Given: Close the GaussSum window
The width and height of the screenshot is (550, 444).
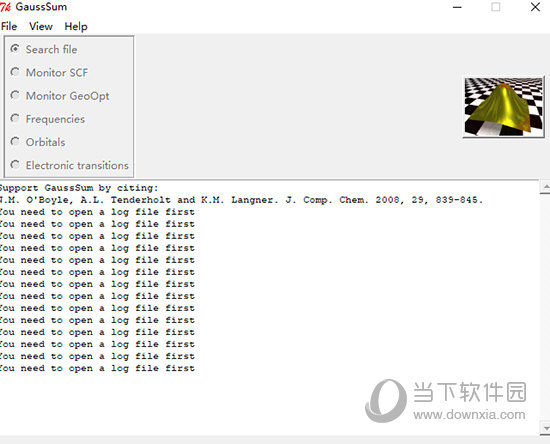Looking at the screenshot, I should coord(535,7).
